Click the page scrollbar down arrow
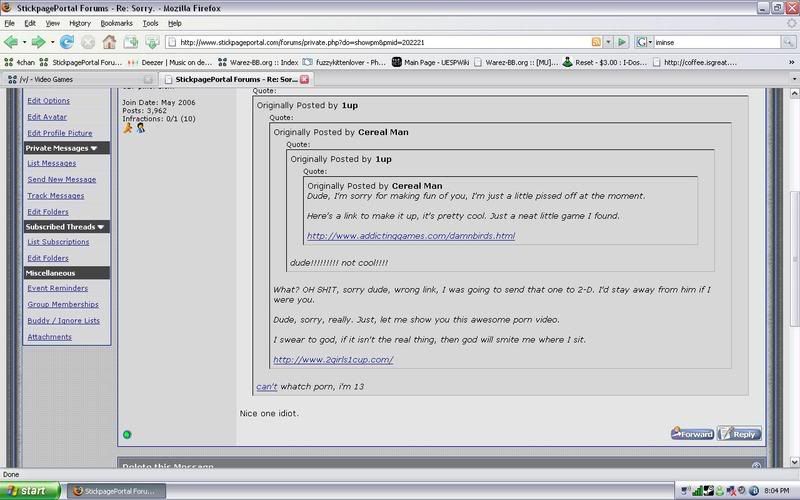800x500 pixels. [794, 461]
